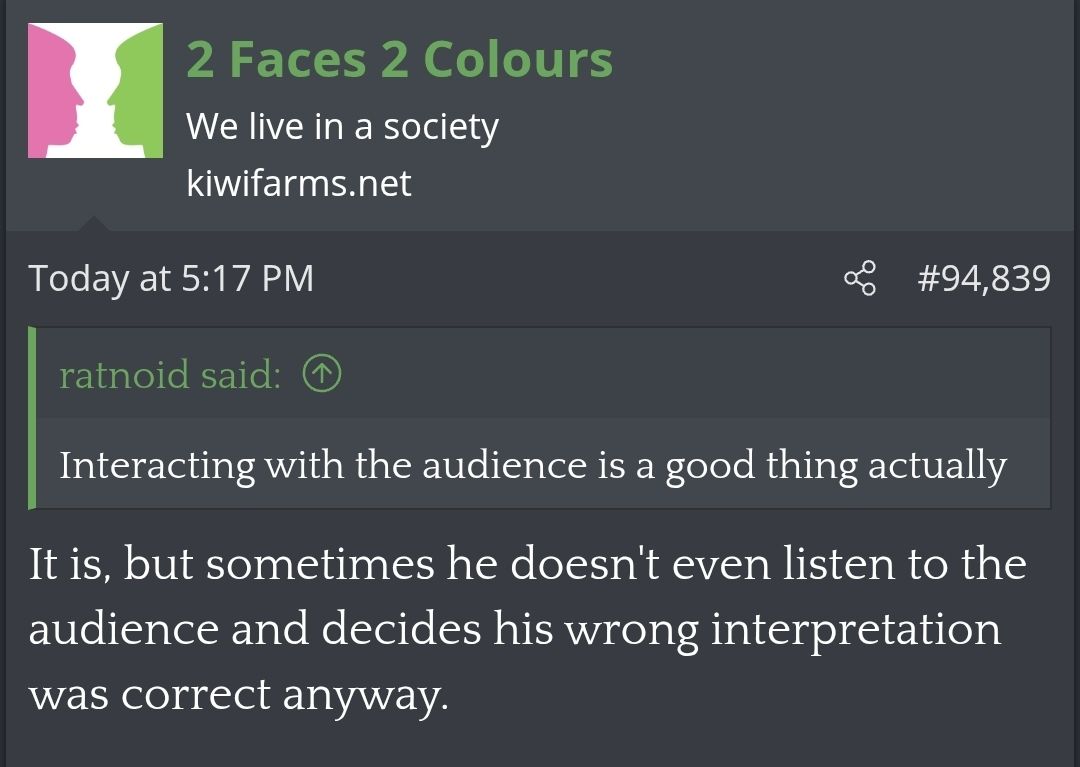Click the kiwifarms.net text under the username
Viewport: 1080px width, 767px height.
(x=298, y=183)
